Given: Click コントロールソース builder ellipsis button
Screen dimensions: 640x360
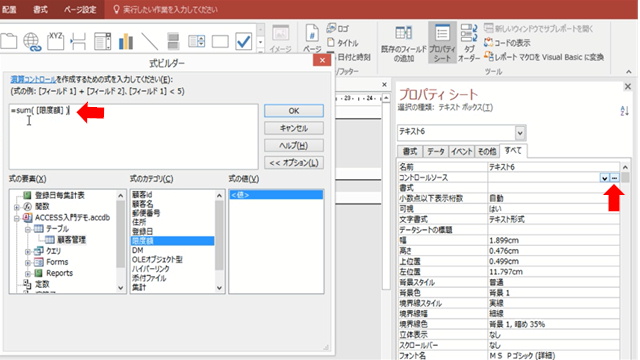Looking at the screenshot, I should click(x=615, y=178).
